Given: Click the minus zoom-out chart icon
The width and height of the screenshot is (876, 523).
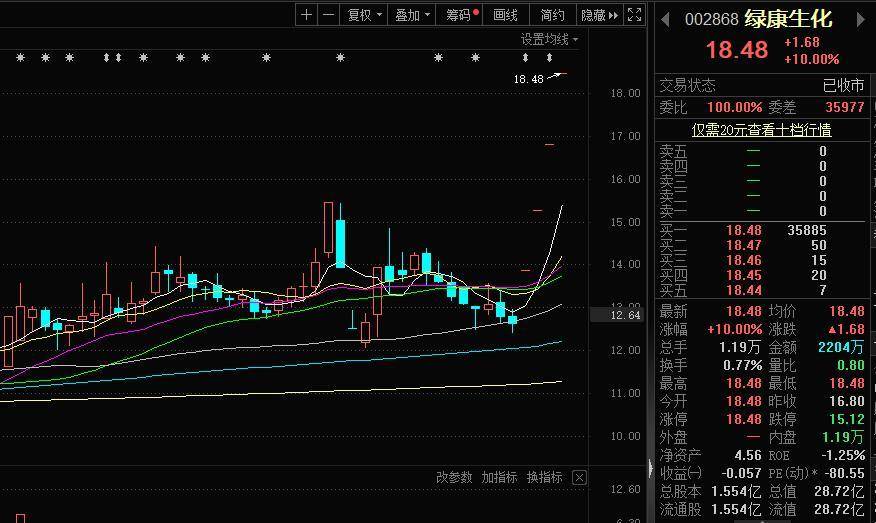Looking at the screenshot, I should [x=328, y=15].
